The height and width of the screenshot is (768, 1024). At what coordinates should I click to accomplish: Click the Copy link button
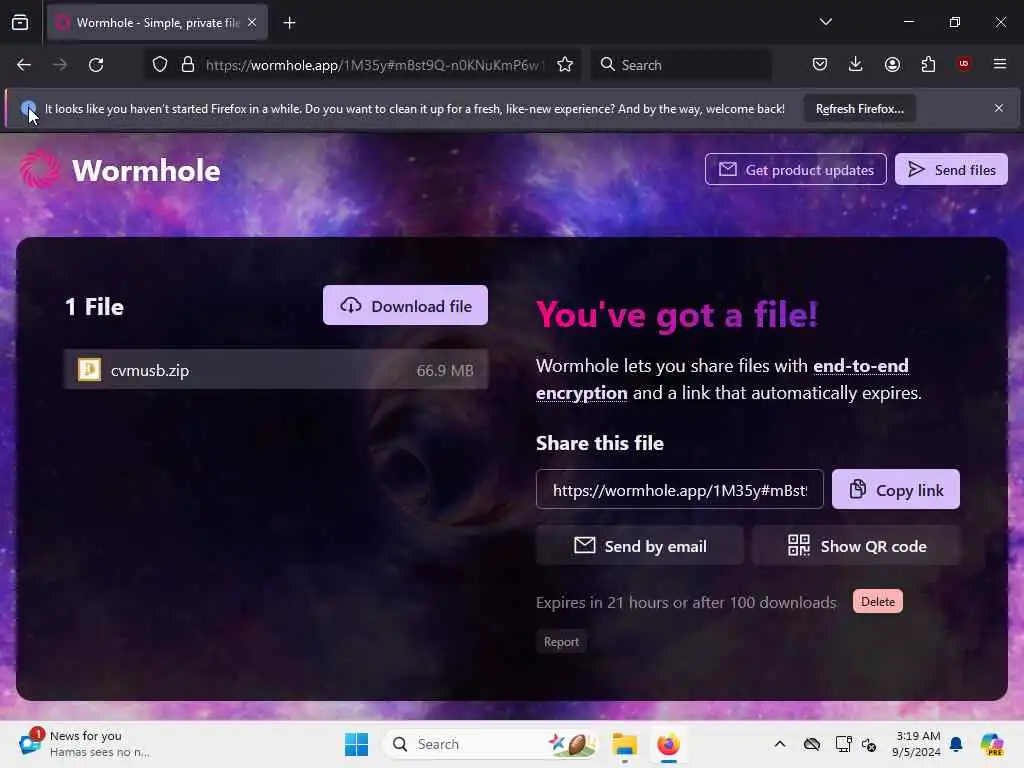(x=895, y=490)
